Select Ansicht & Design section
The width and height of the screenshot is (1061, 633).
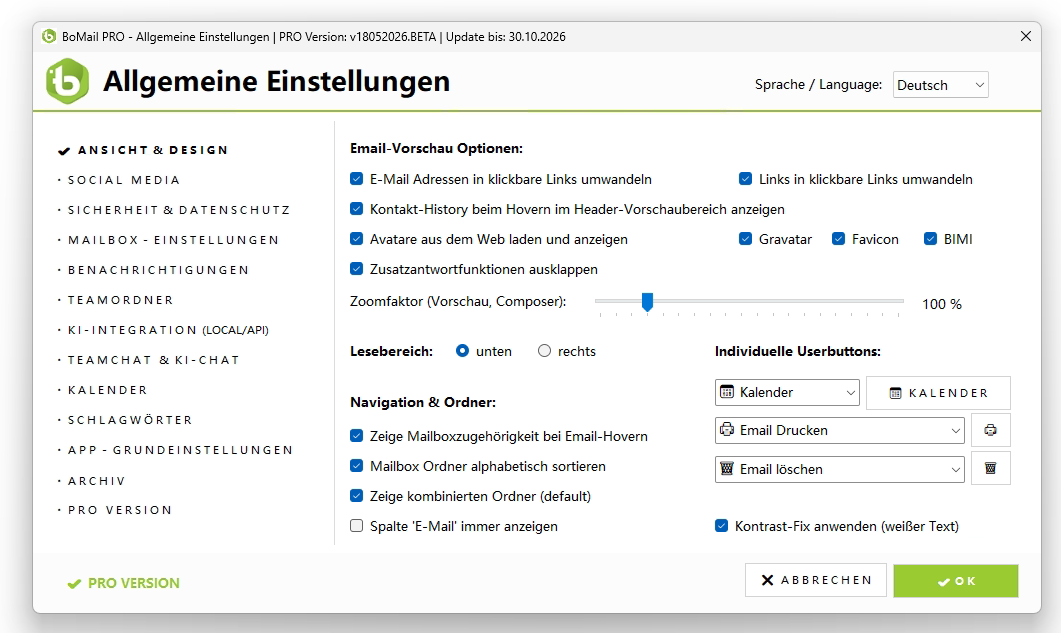(153, 150)
